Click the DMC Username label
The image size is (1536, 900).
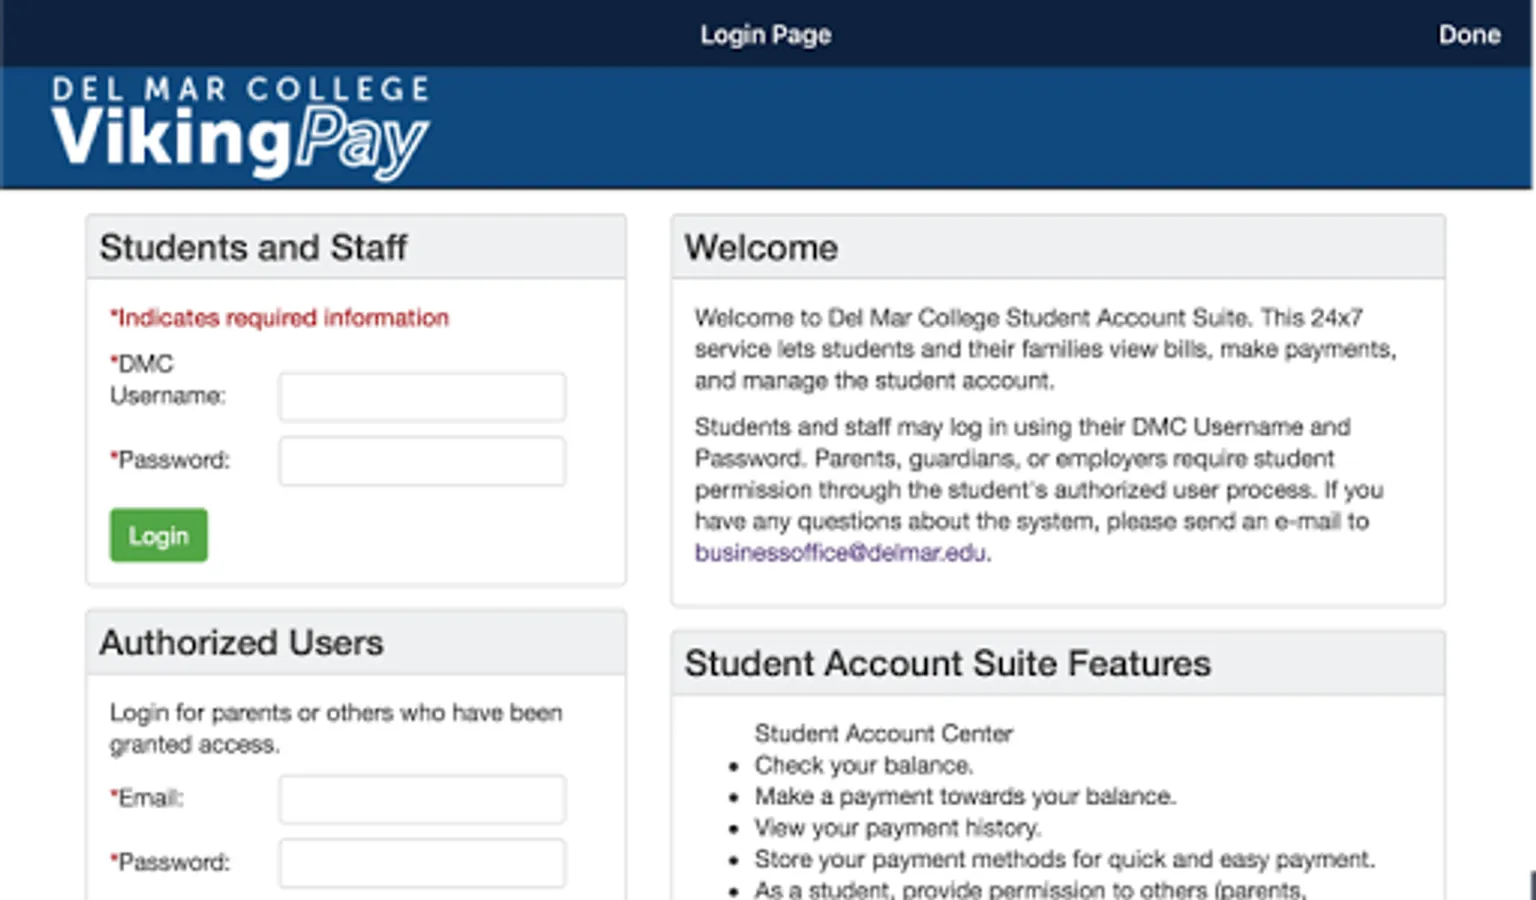pos(168,379)
